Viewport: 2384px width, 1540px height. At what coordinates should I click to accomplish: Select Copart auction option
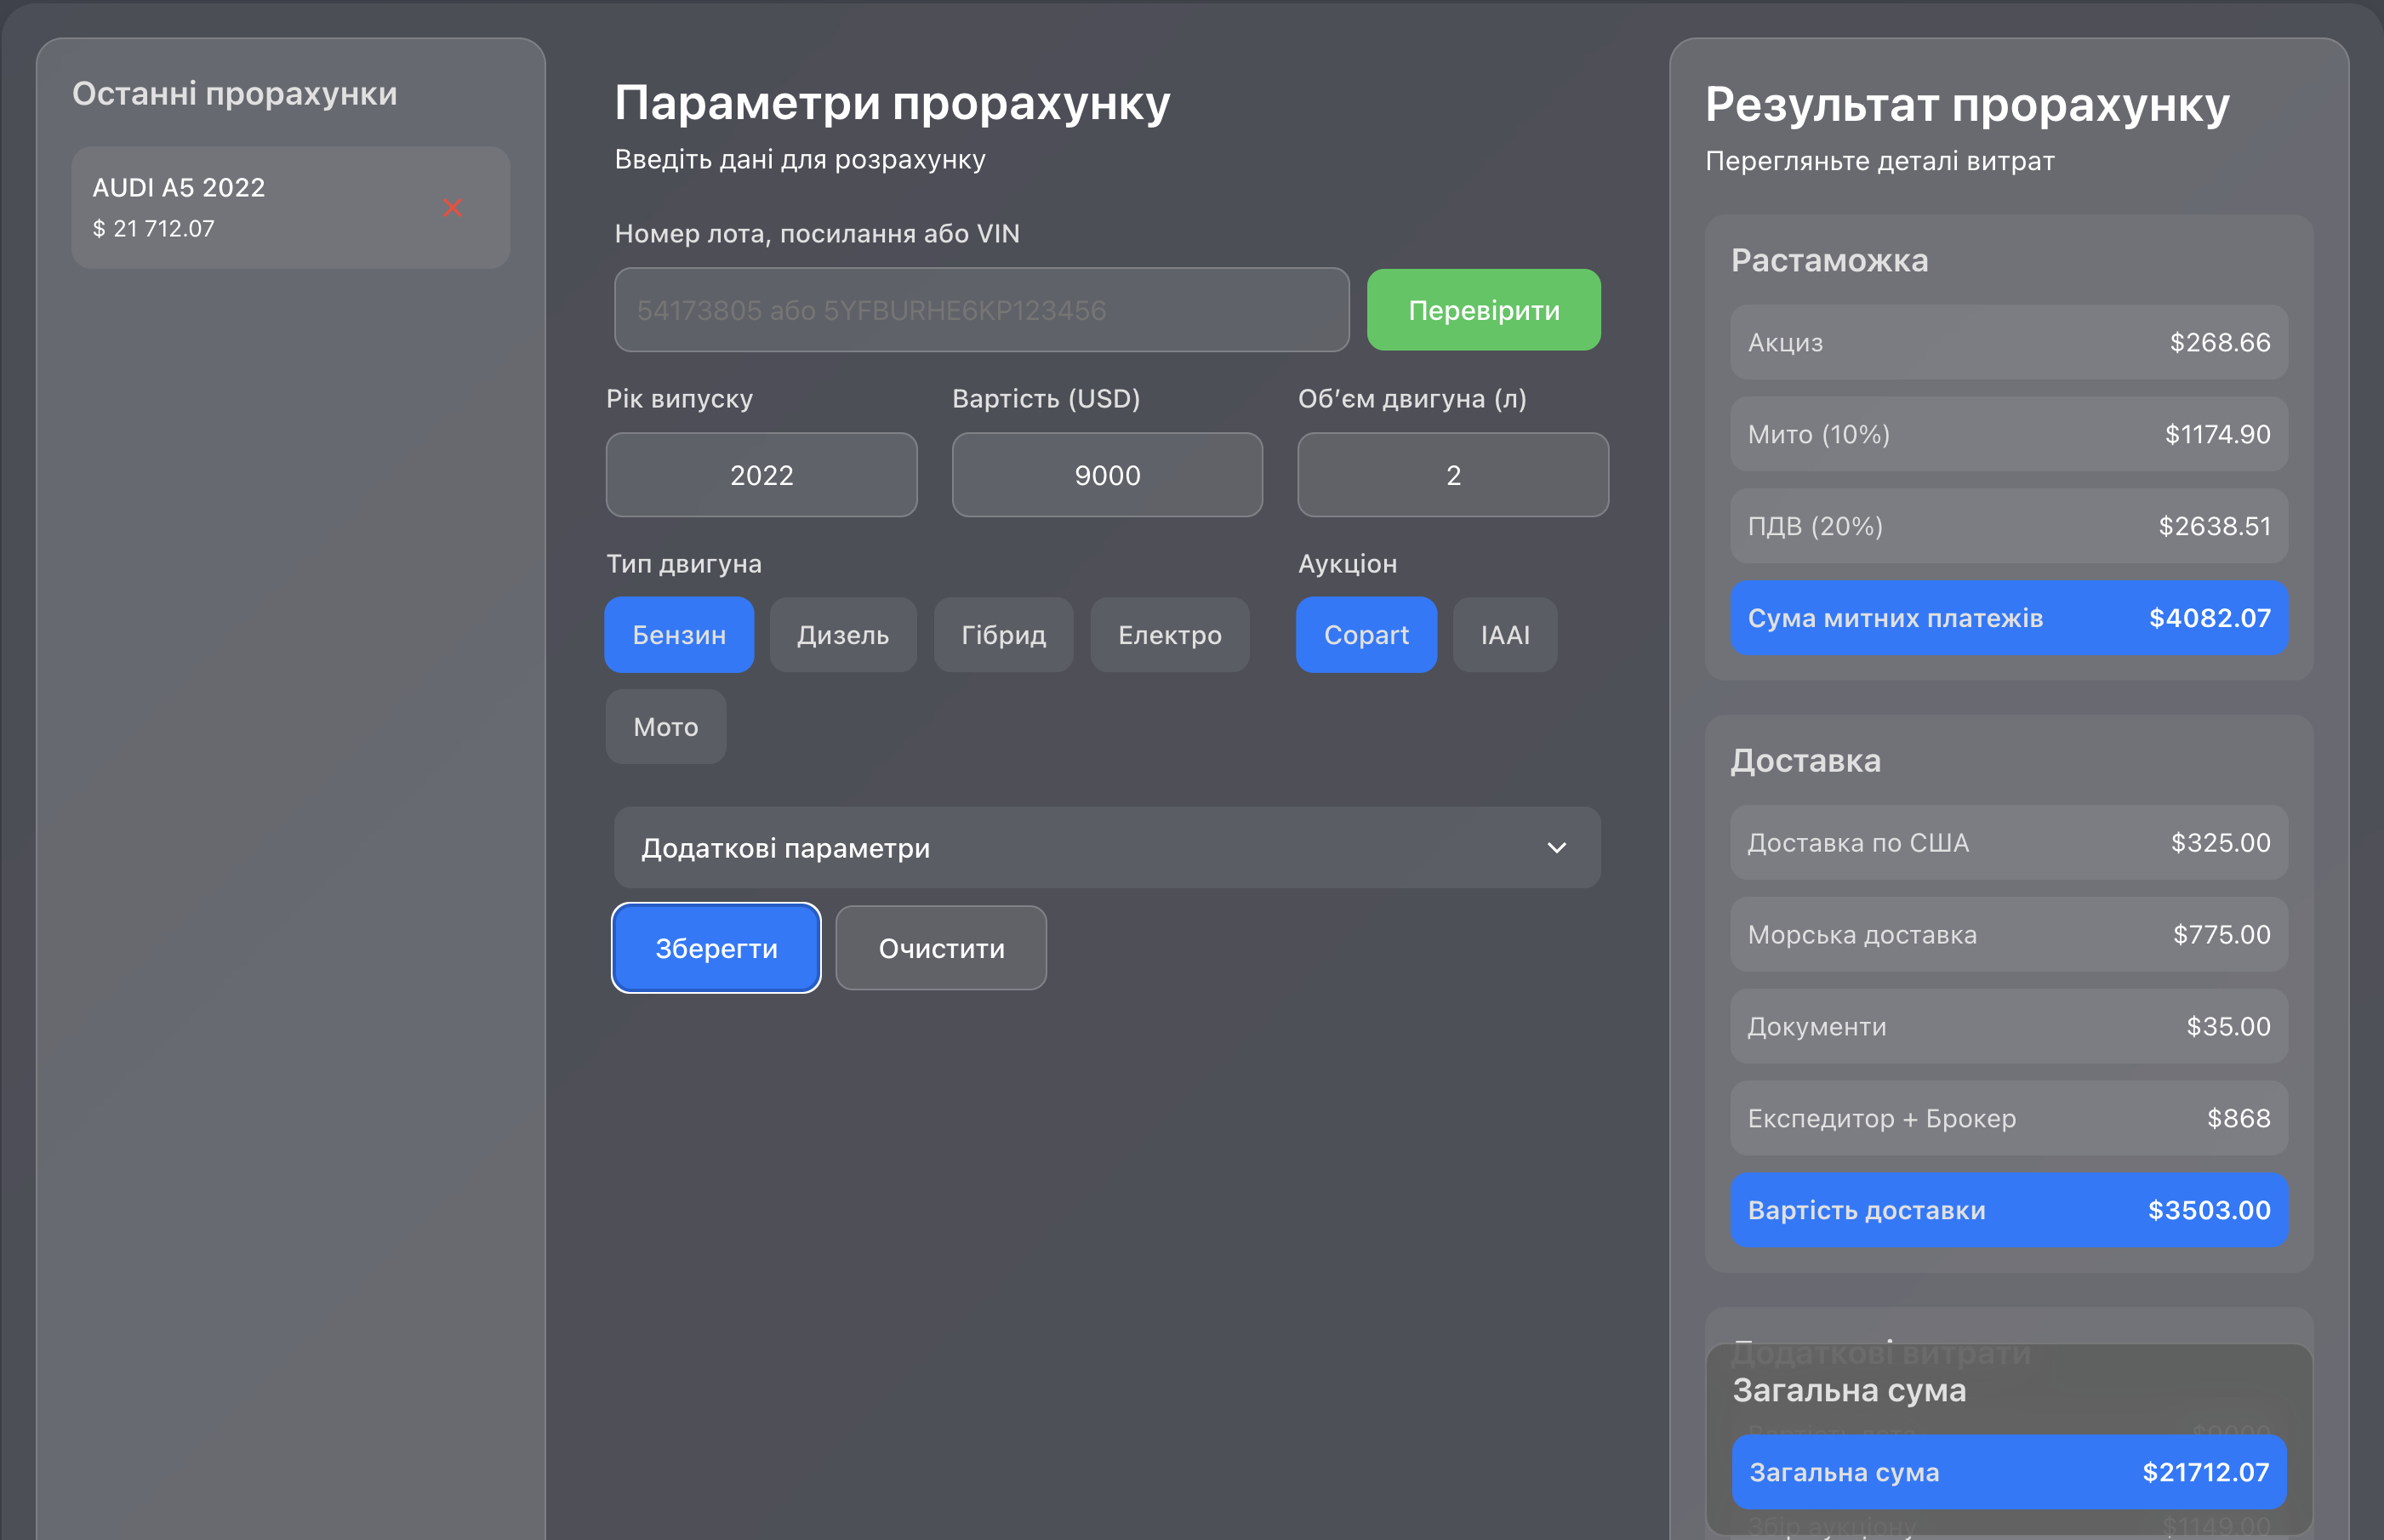(1365, 635)
